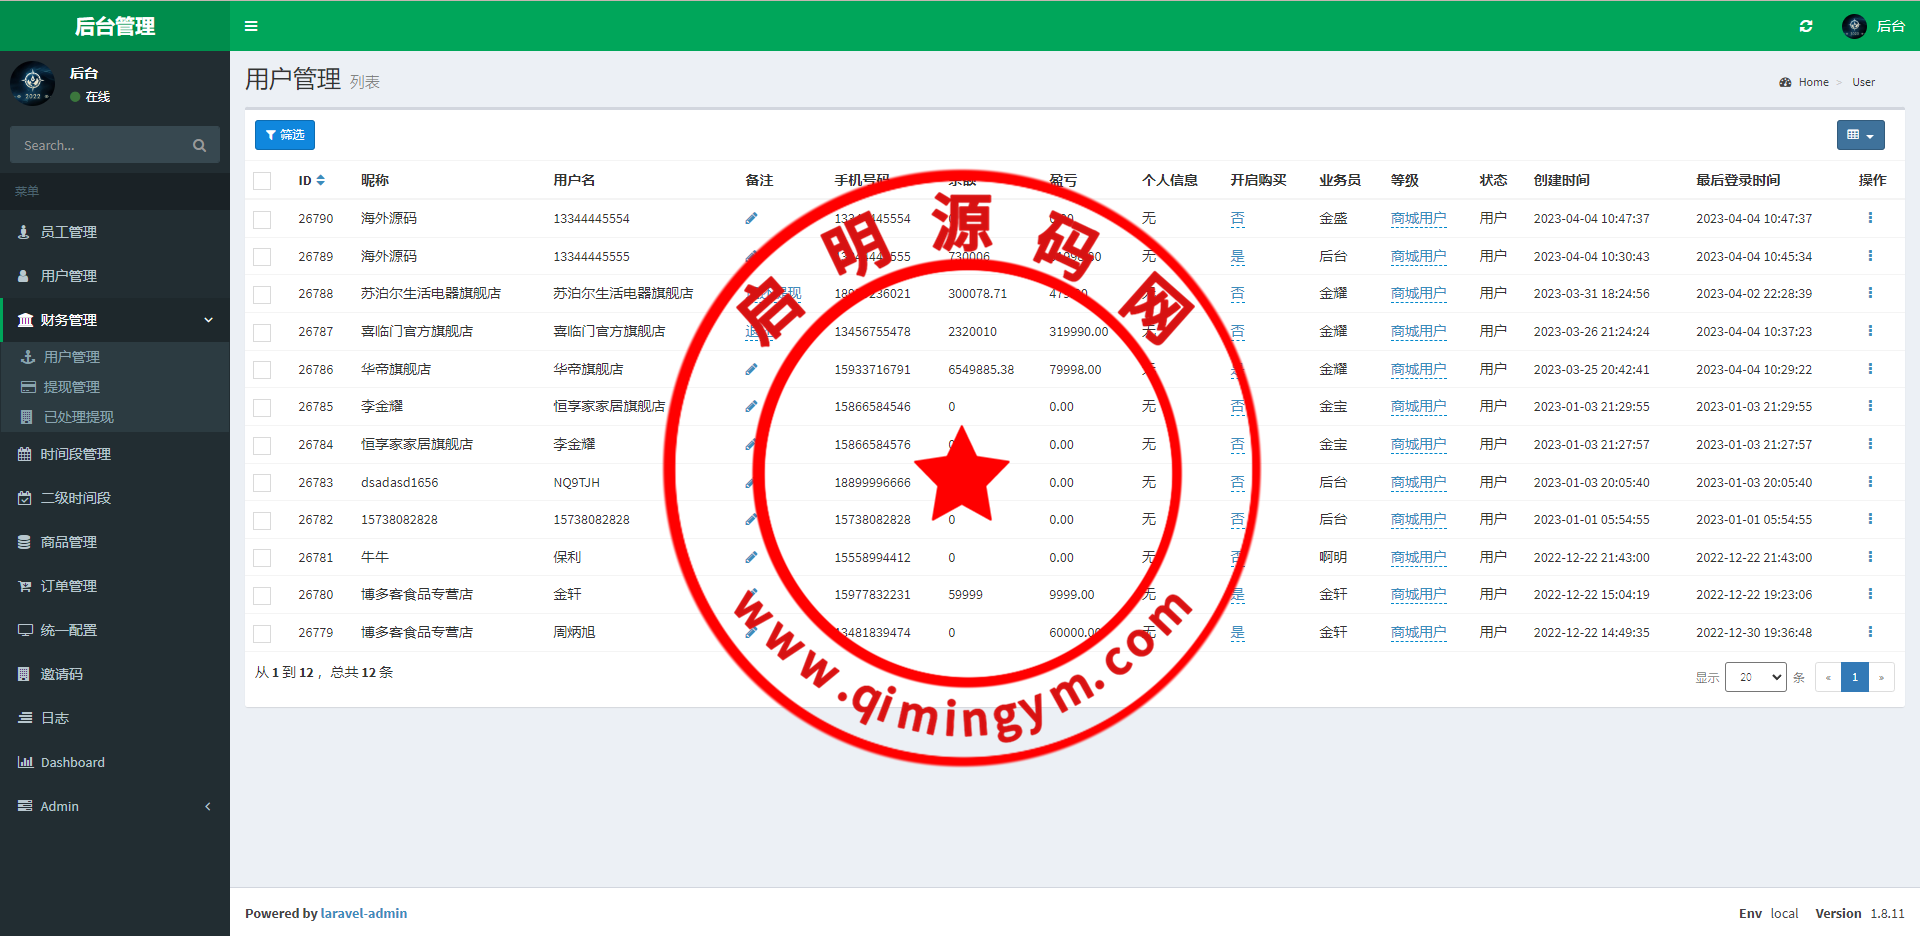Click the 商城用户 level link for row 26787

coord(1418,331)
